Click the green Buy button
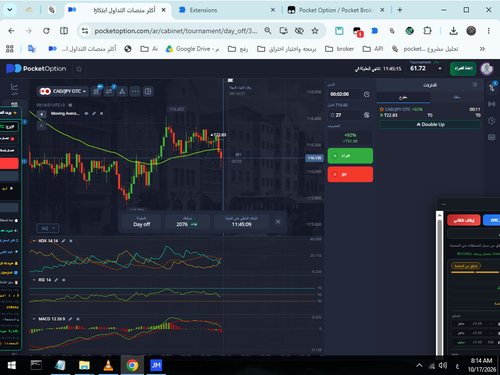The width and height of the screenshot is (500, 375). (350, 156)
